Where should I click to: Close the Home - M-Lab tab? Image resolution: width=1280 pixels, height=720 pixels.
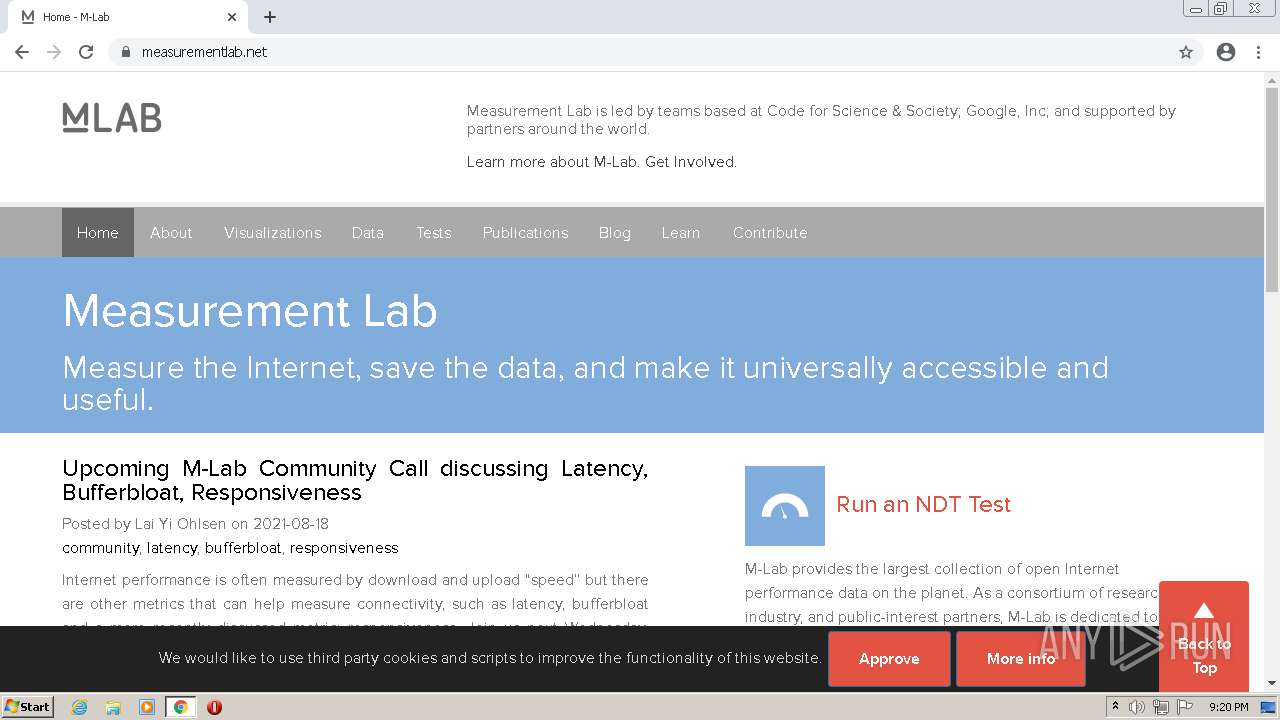(x=232, y=17)
